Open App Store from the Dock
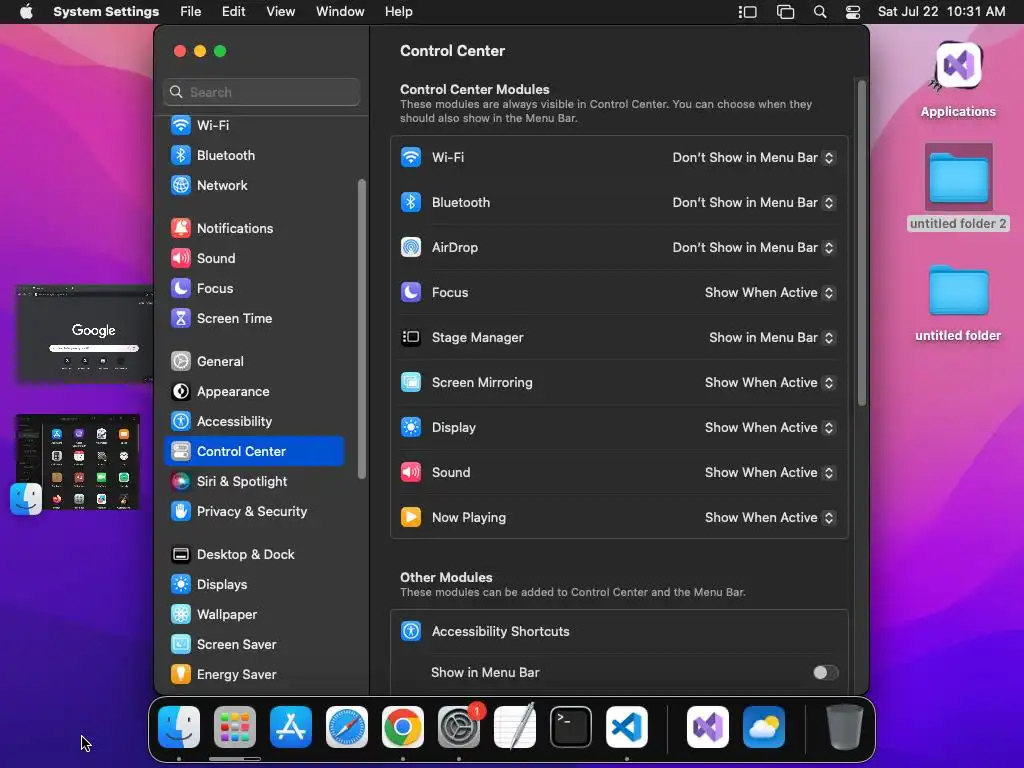 [x=291, y=727]
